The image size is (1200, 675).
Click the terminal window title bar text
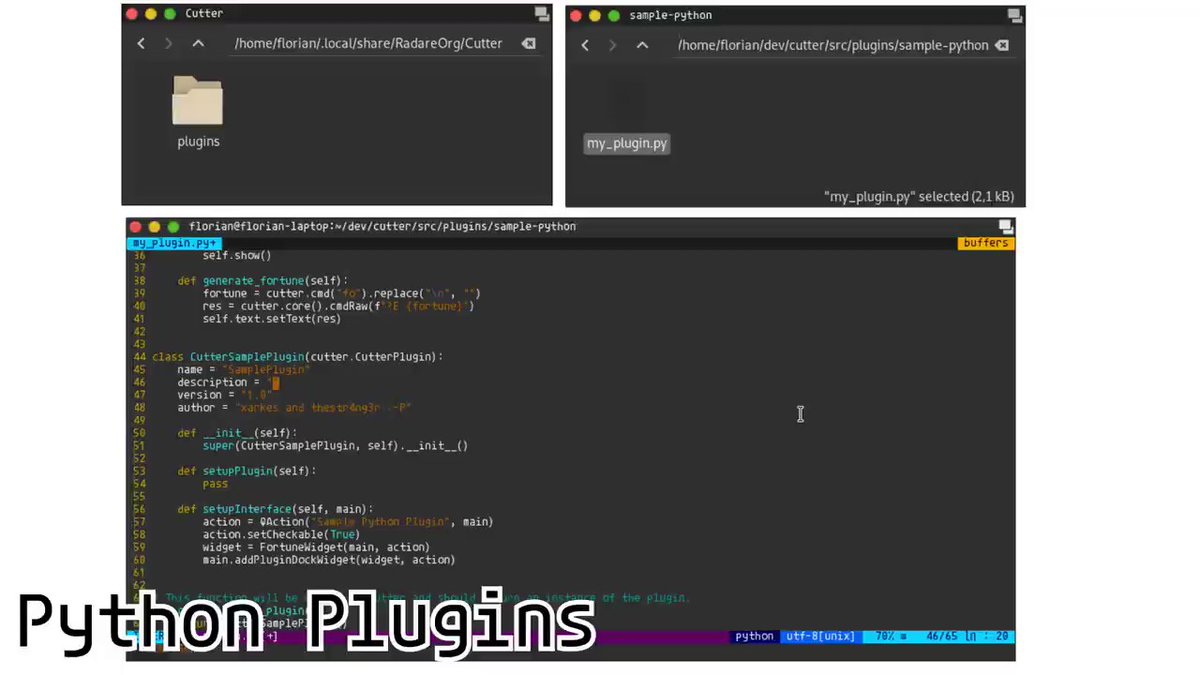382,227
